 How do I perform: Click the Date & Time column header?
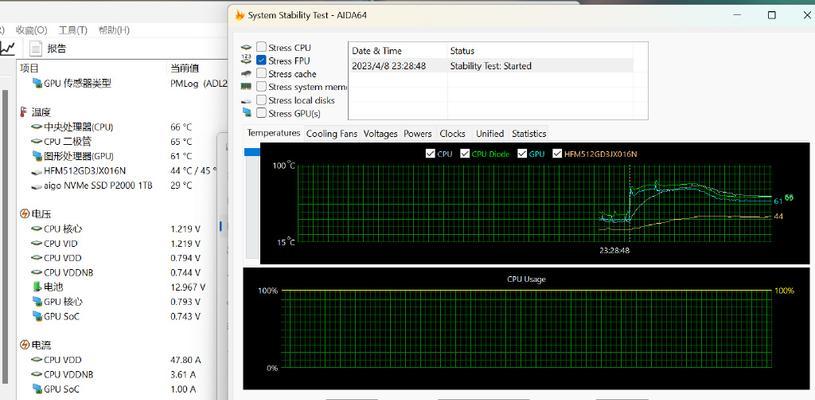[377, 50]
